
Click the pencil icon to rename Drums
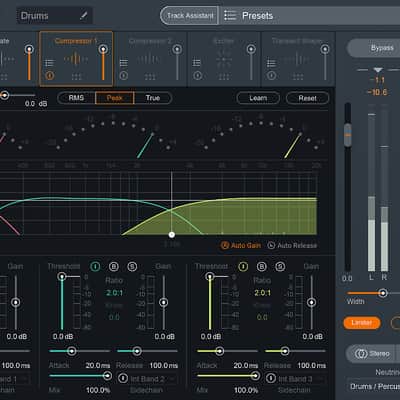tap(84, 15)
